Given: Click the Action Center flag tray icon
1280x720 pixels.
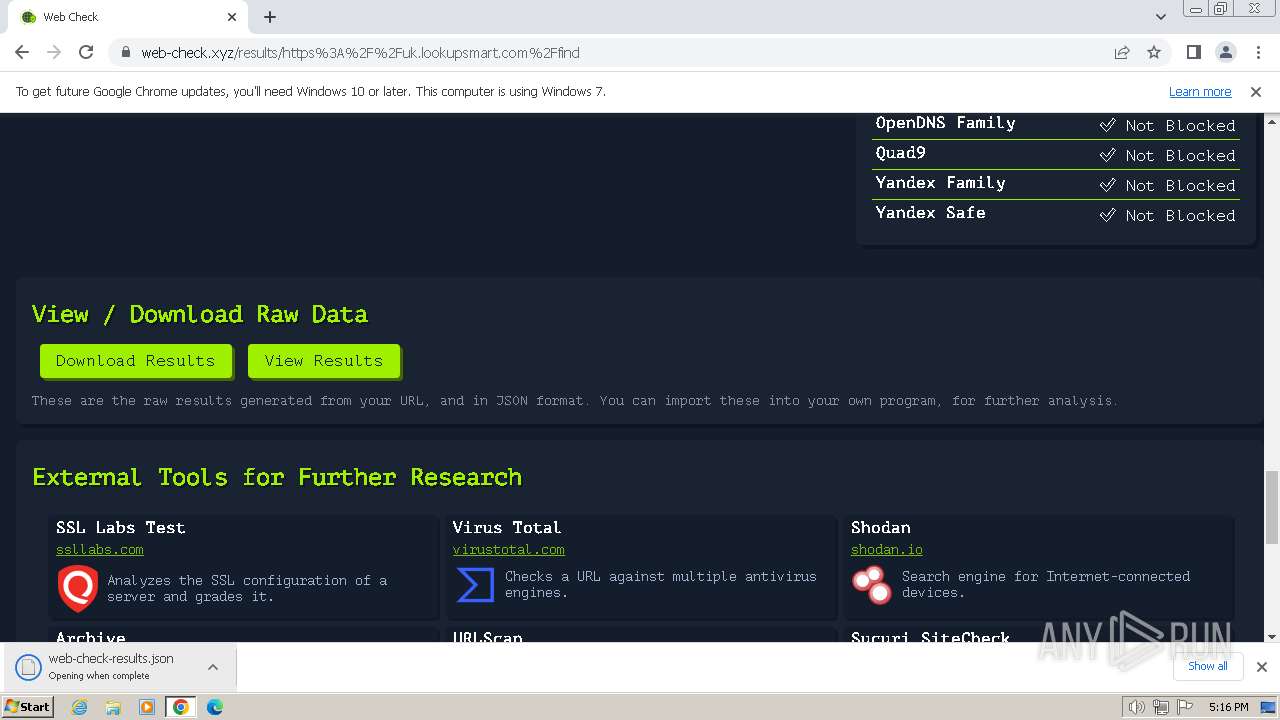Looking at the screenshot, I should click(x=1185, y=707).
